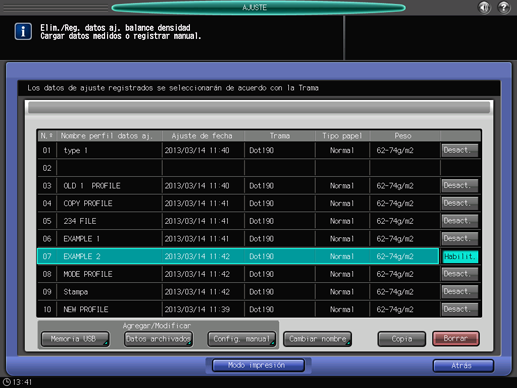This screenshot has height=388, width=517.
Task: Select the AJUSTE top tab
Action: [x=258, y=7]
